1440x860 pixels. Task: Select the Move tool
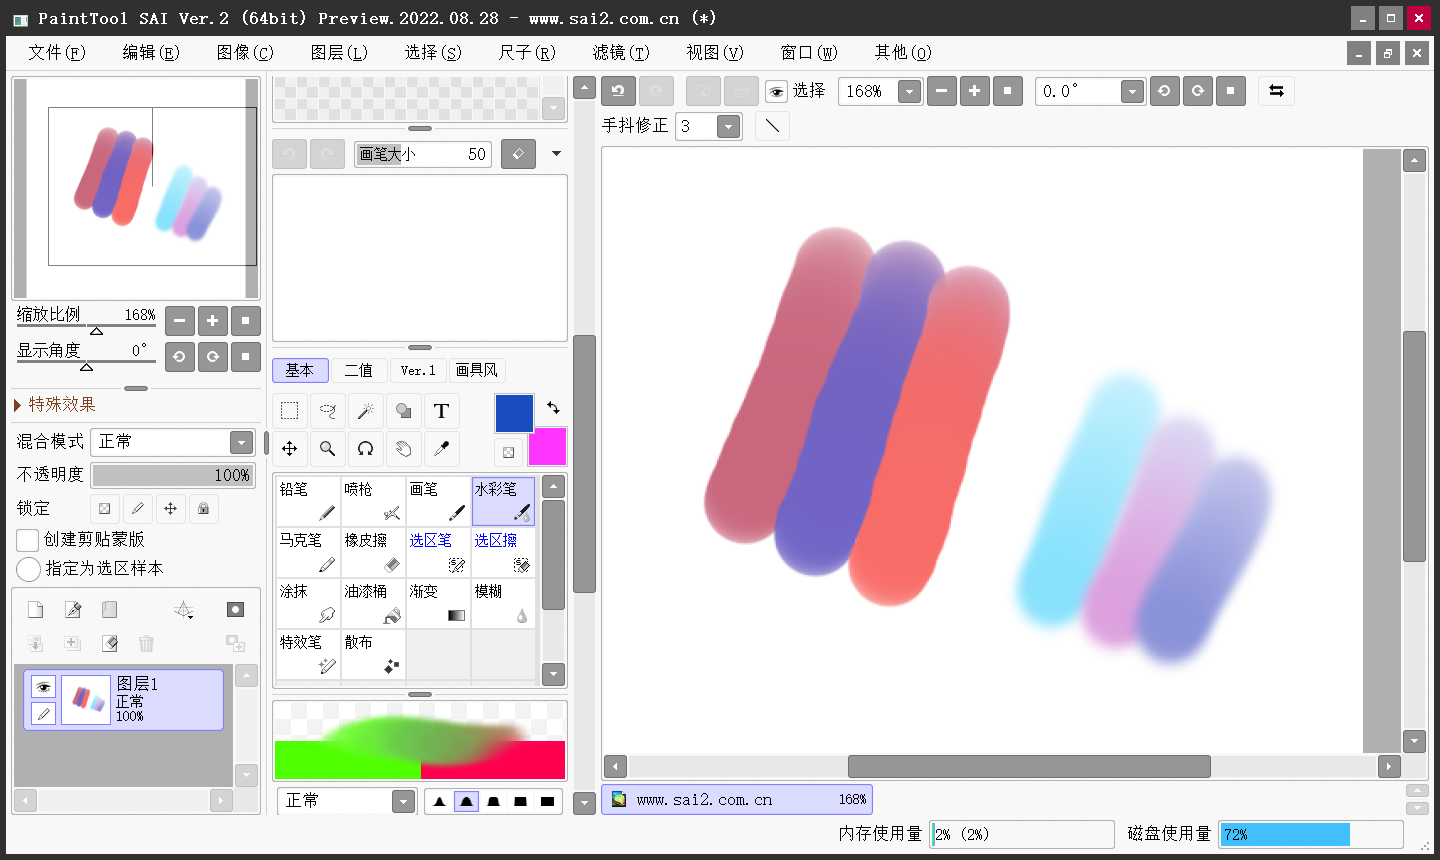tap(290, 449)
